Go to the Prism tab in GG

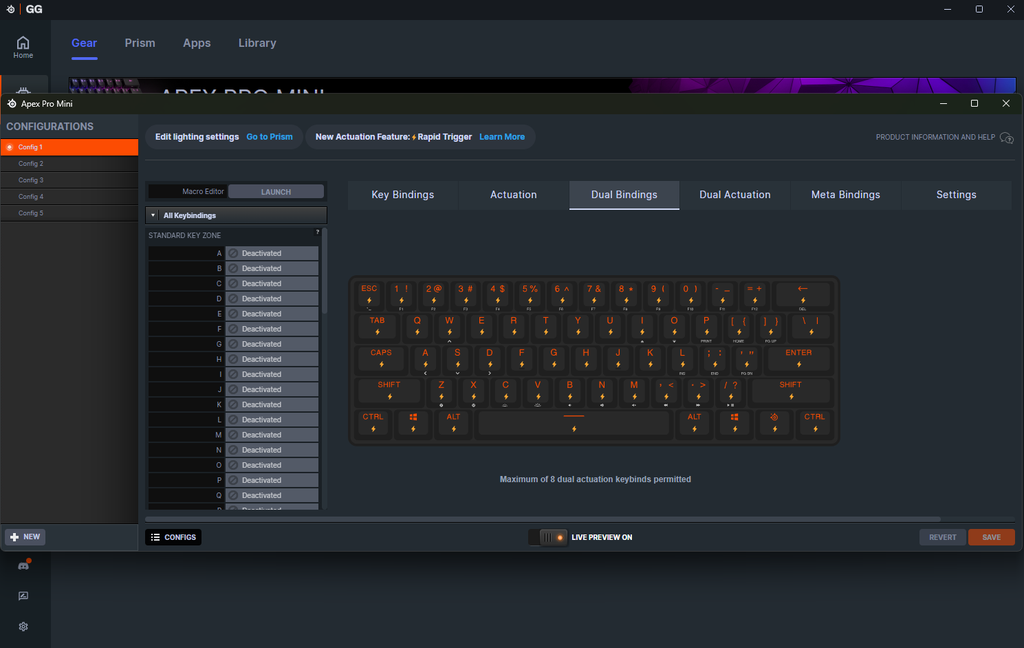point(140,43)
